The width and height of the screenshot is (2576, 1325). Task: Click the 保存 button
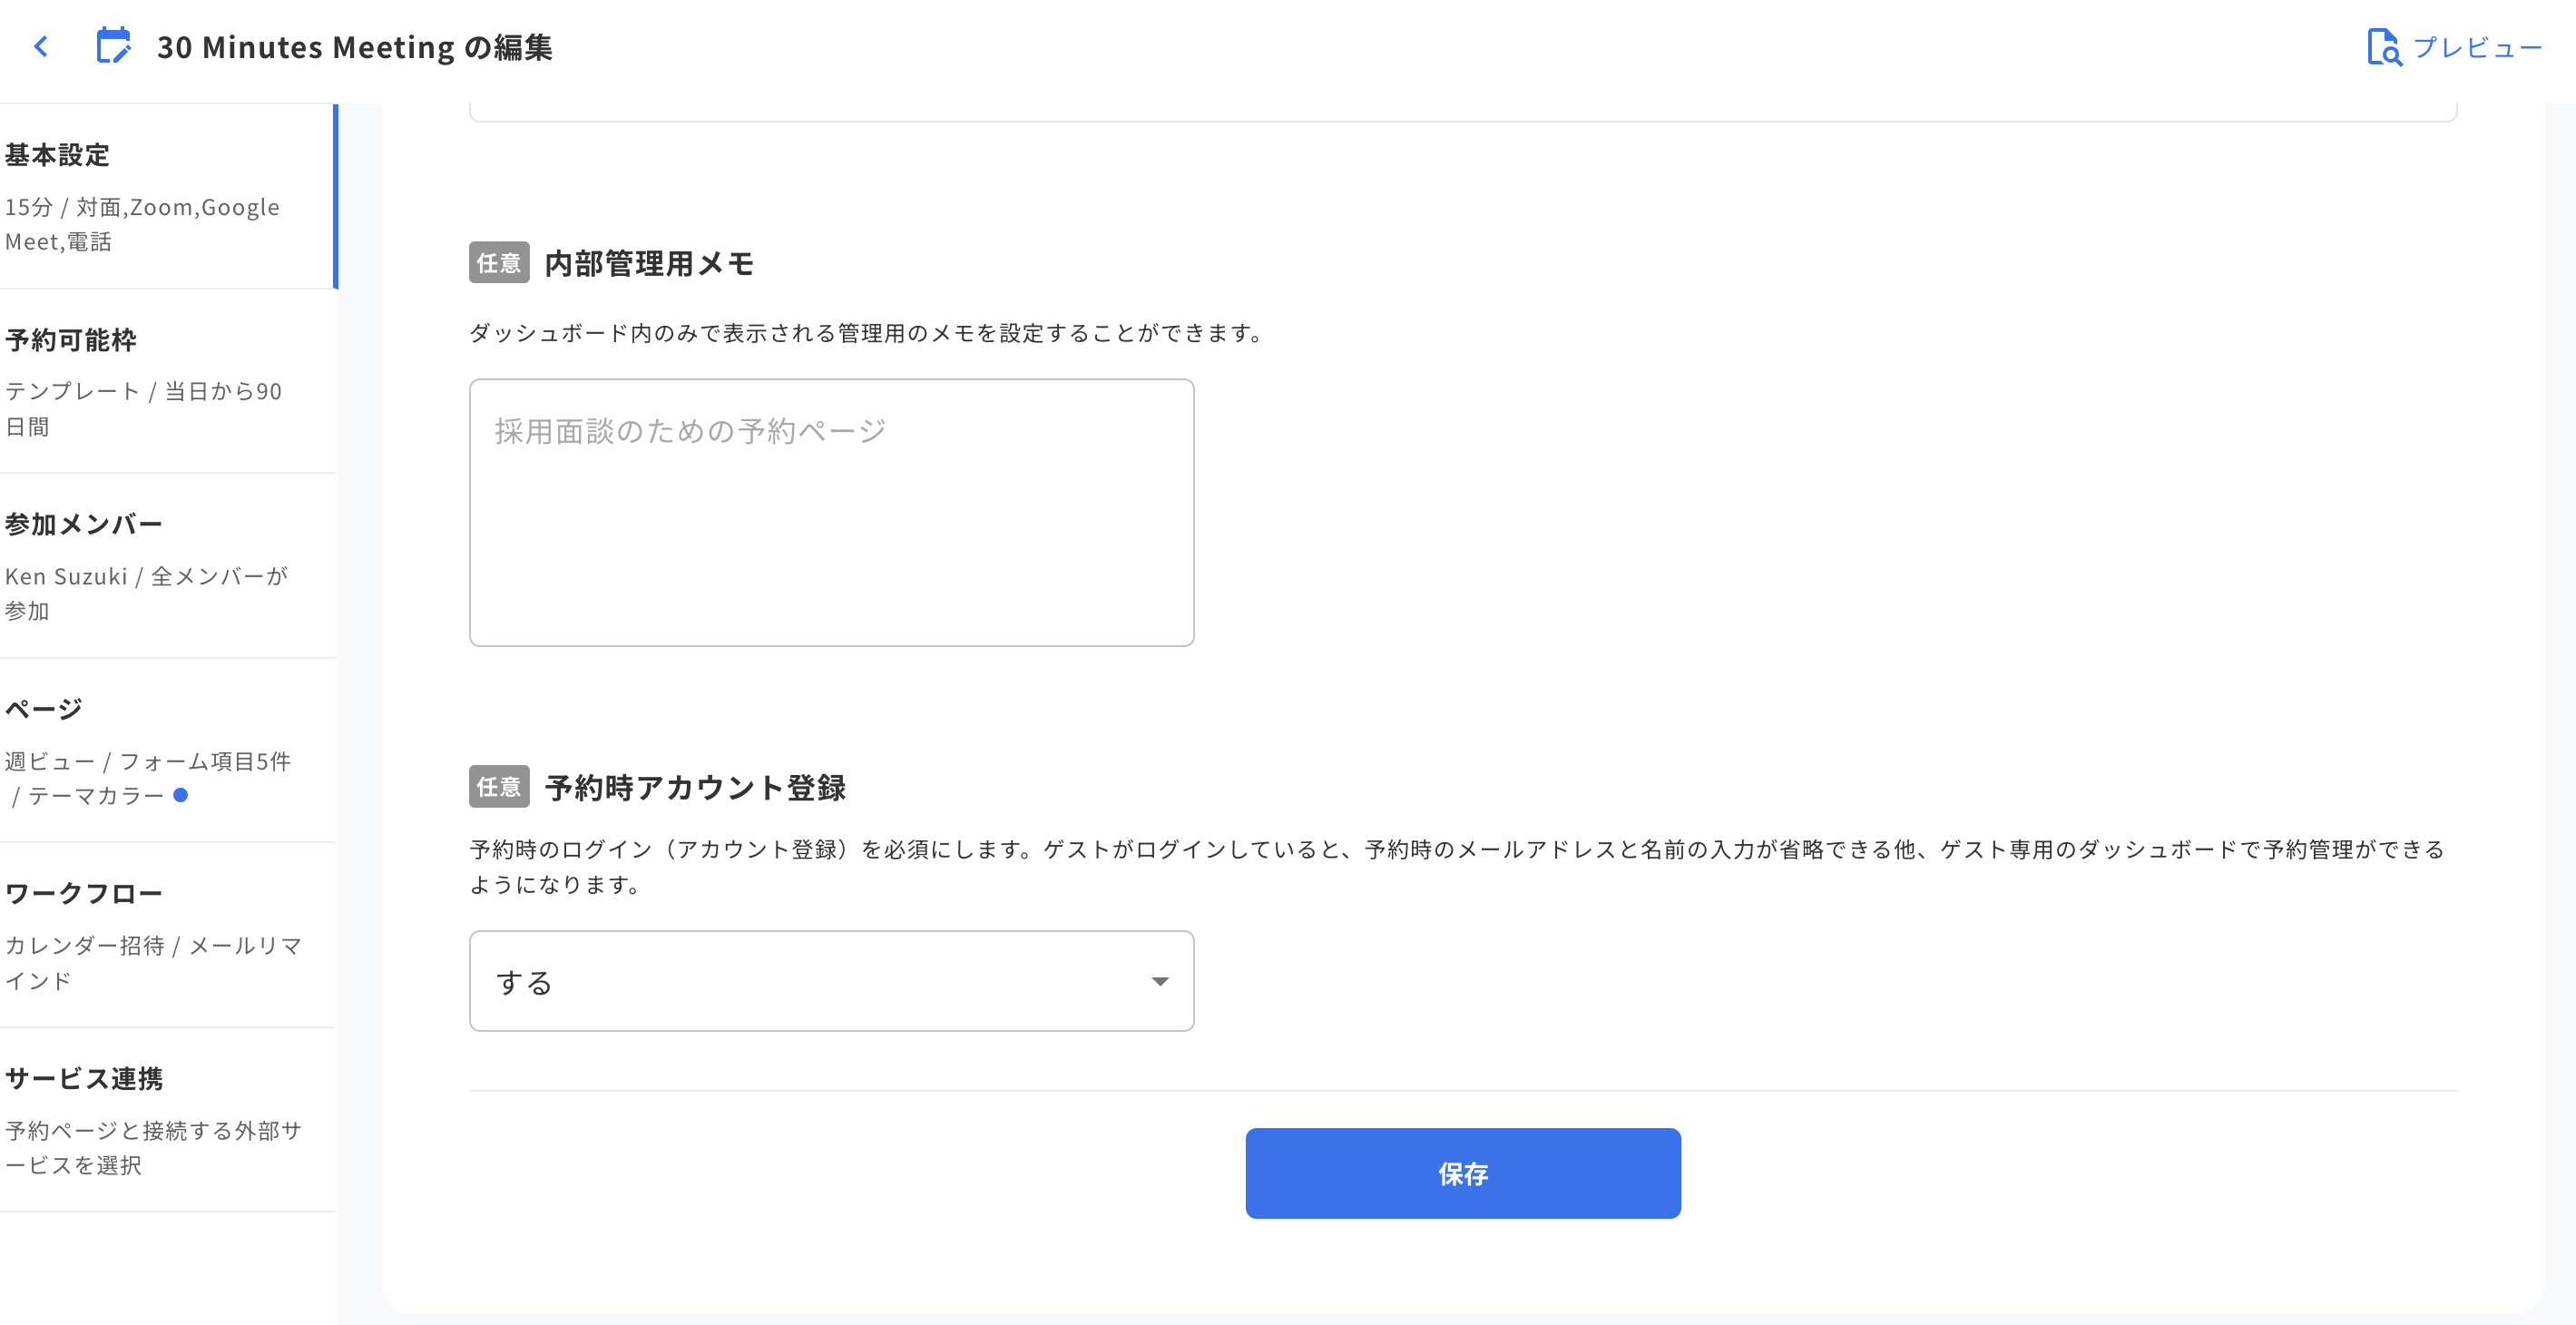pos(1463,1173)
